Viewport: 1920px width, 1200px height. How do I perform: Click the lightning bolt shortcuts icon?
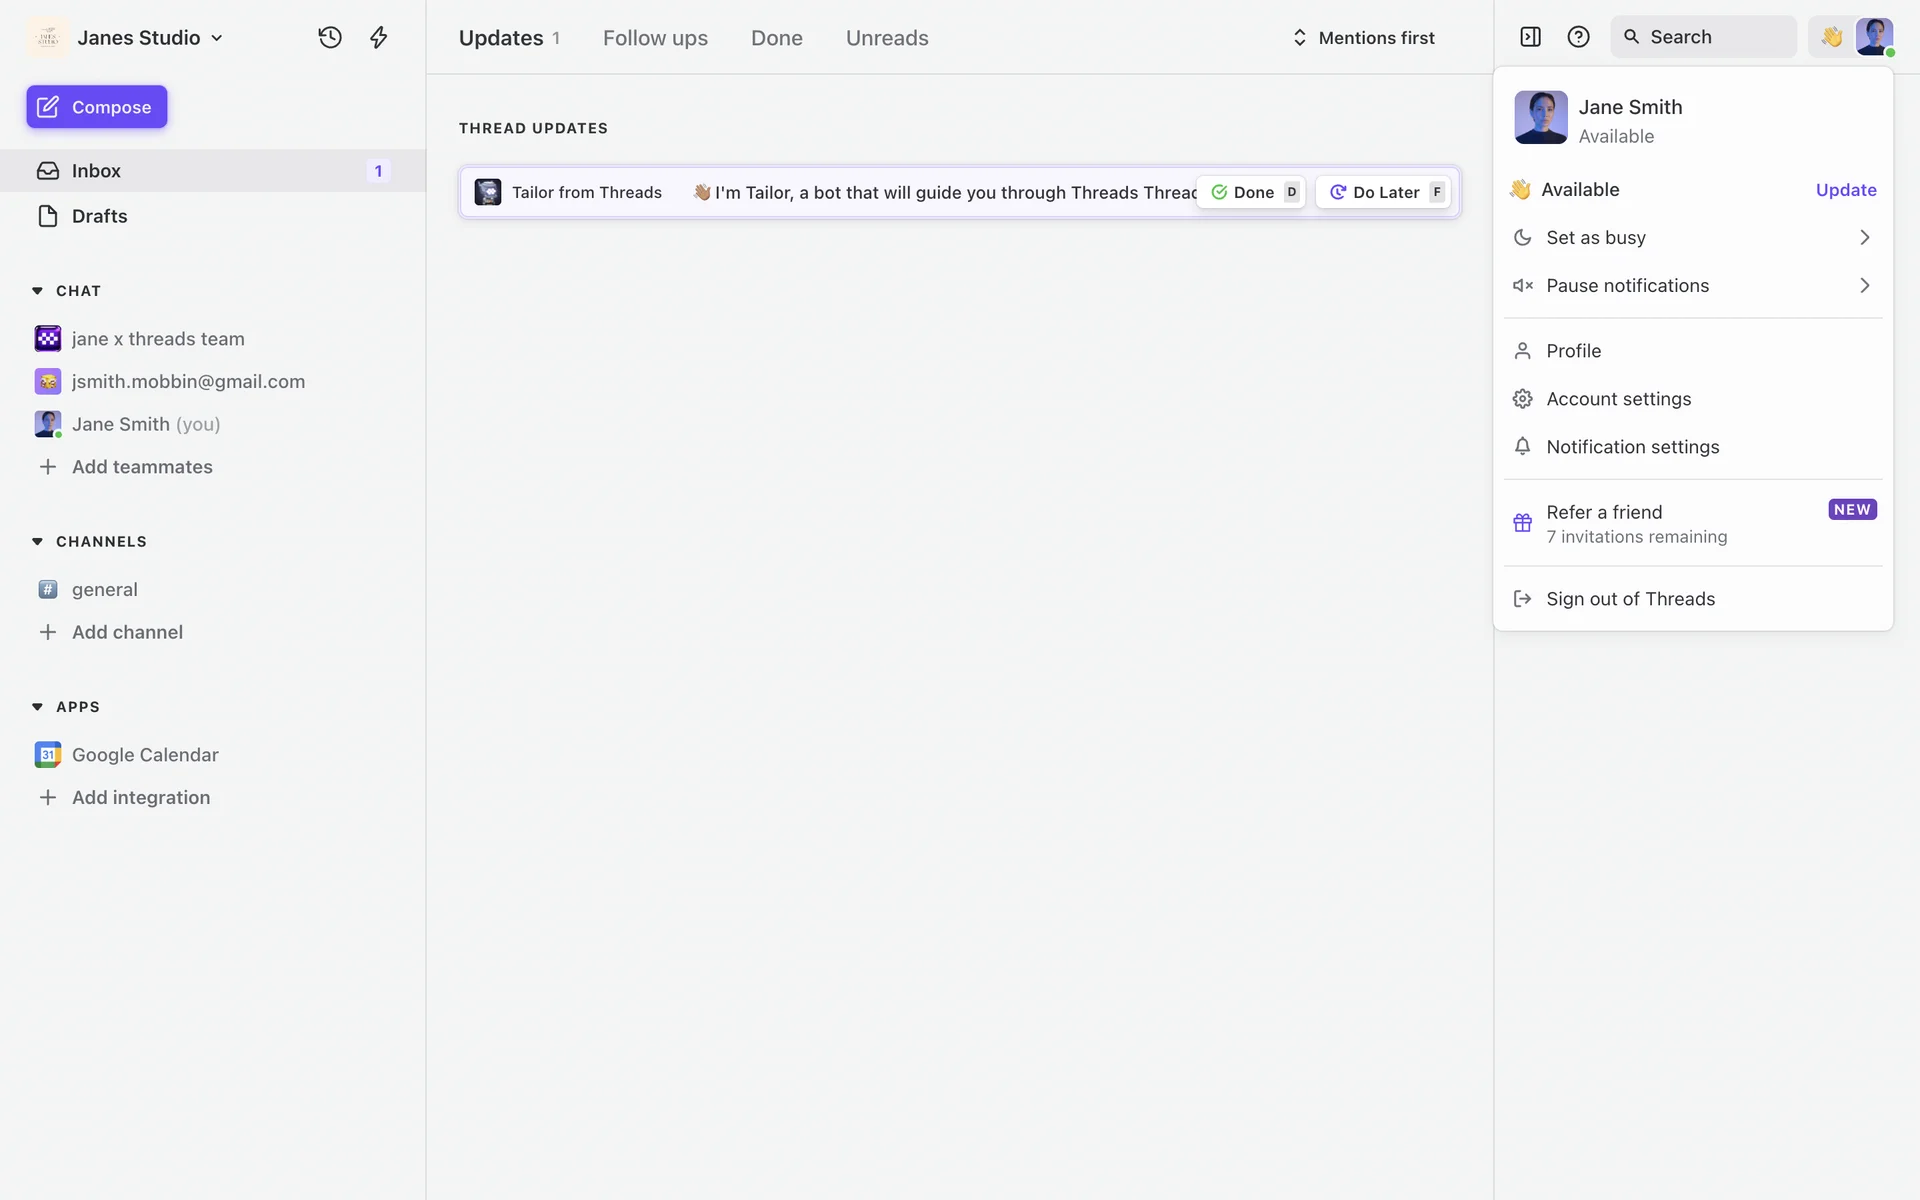pos(378,38)
